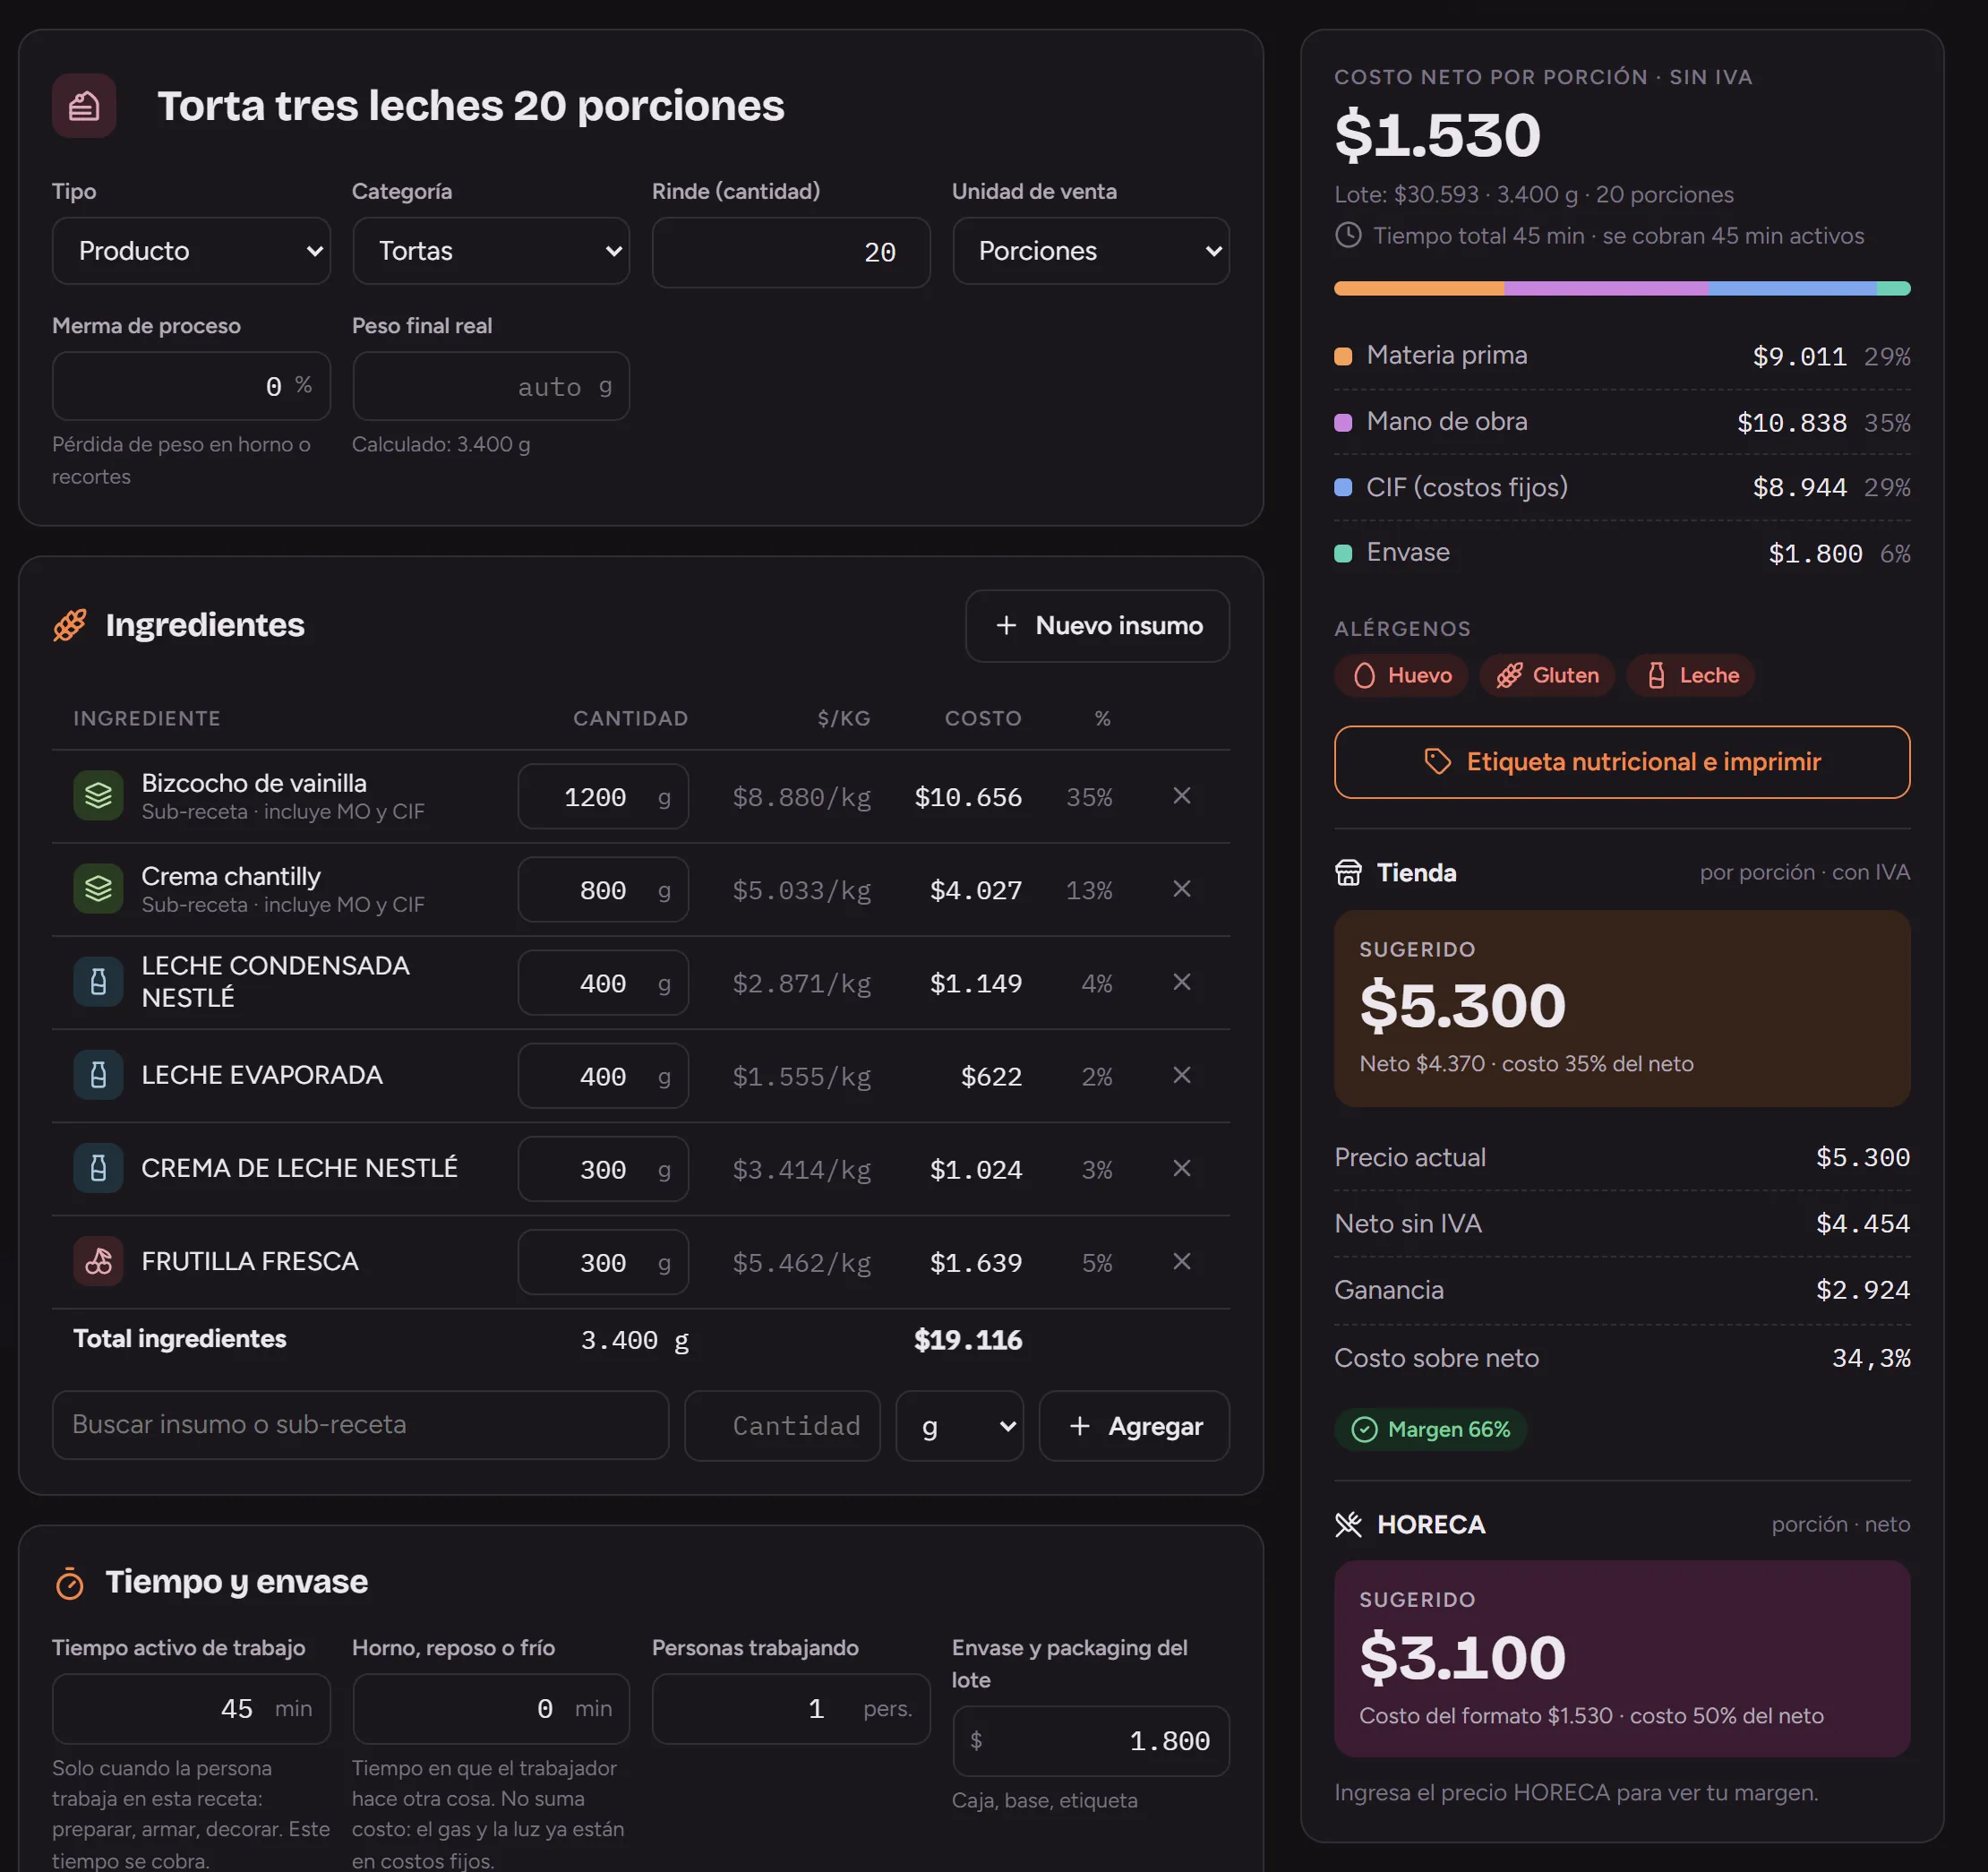The height and width of the screenshot is (1872, 1988).
Task: Click the Huevo allergen tag
Action: pos(1400,676)
